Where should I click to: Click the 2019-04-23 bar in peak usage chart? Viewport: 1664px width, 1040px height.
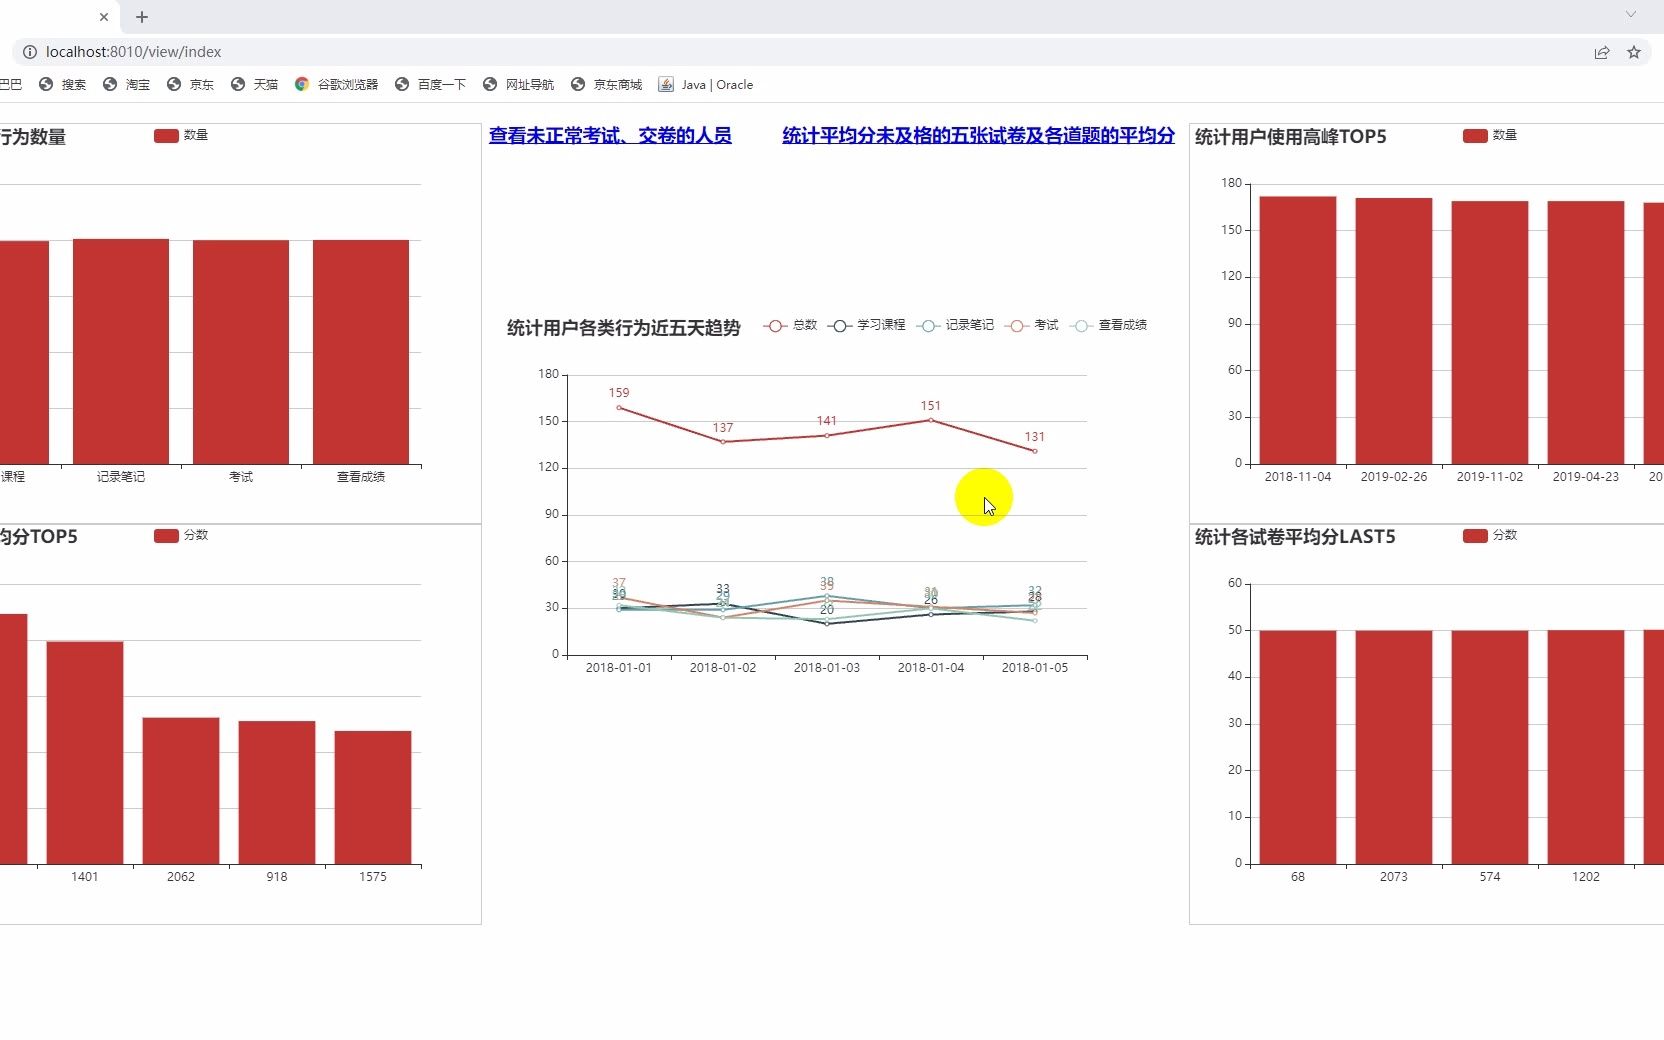[x=1586, y=332]
